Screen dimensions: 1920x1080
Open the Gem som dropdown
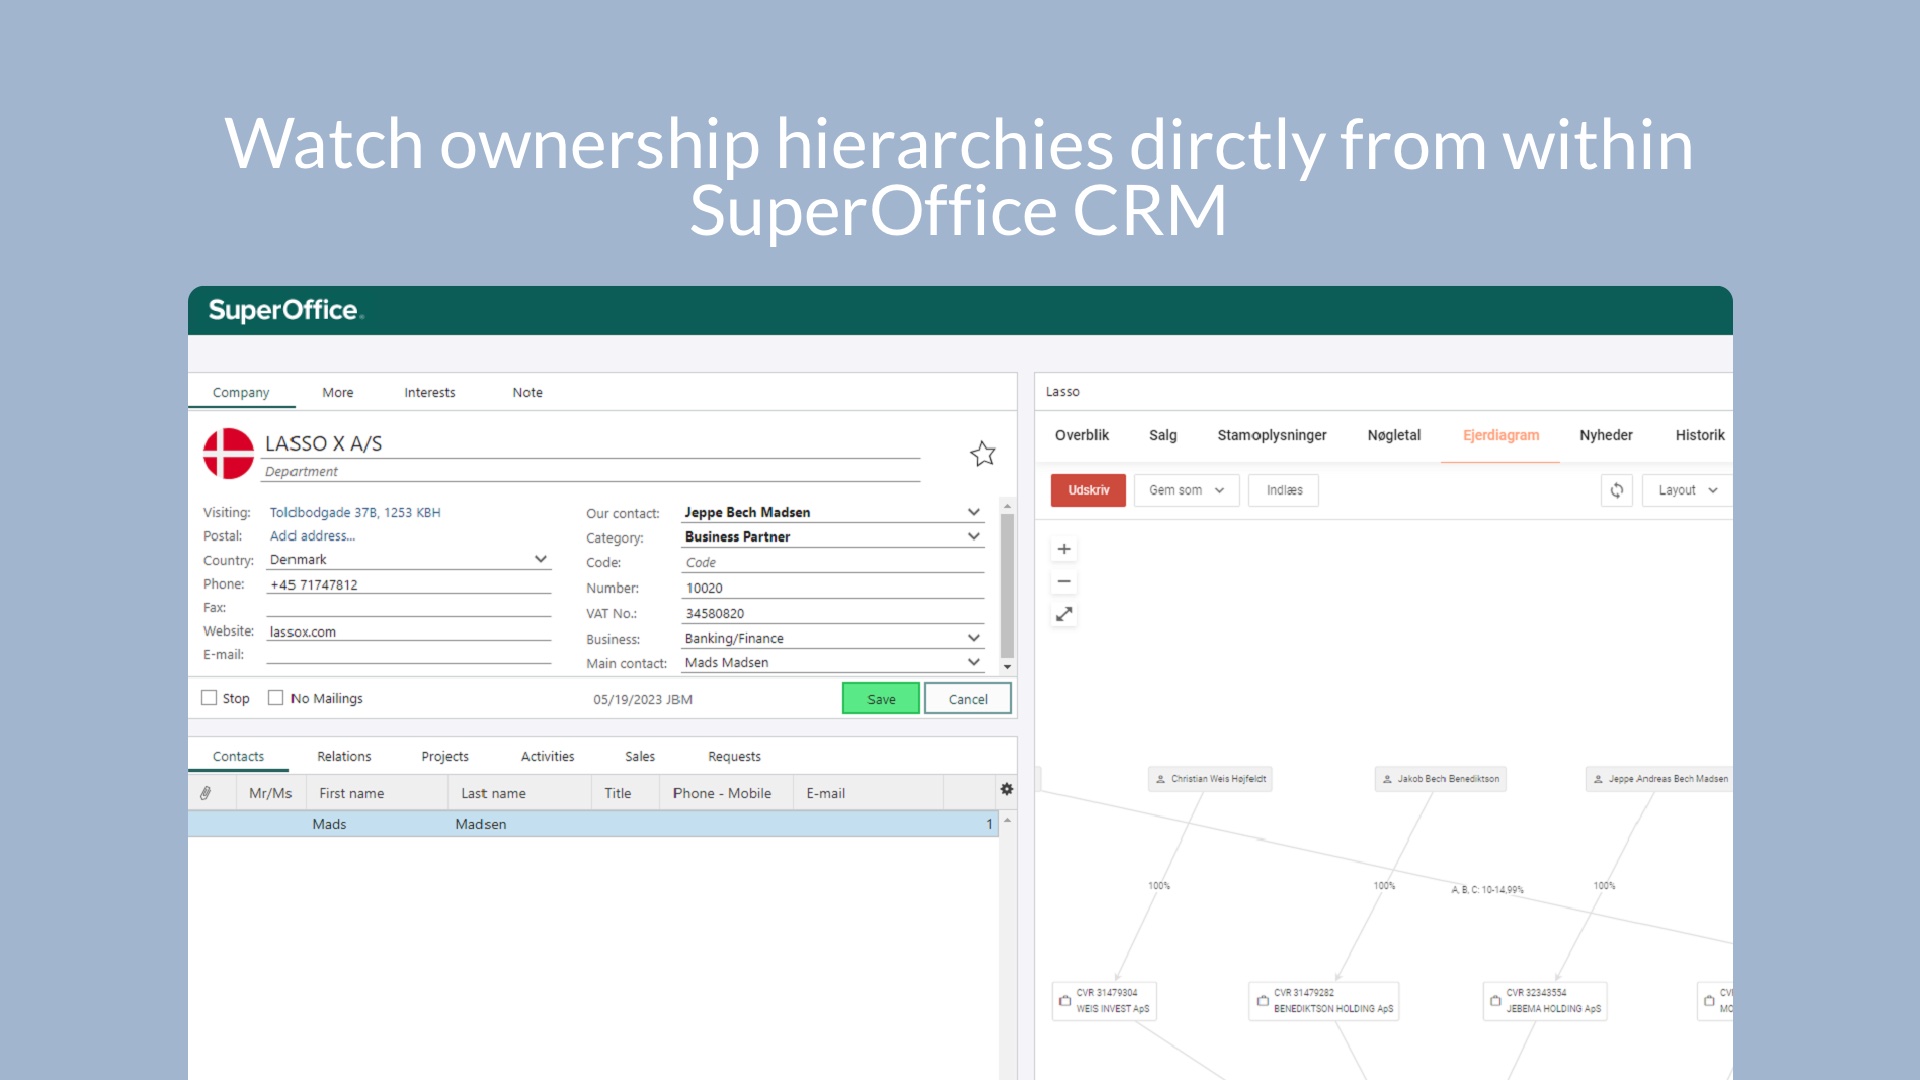(x=1187, y=490)
